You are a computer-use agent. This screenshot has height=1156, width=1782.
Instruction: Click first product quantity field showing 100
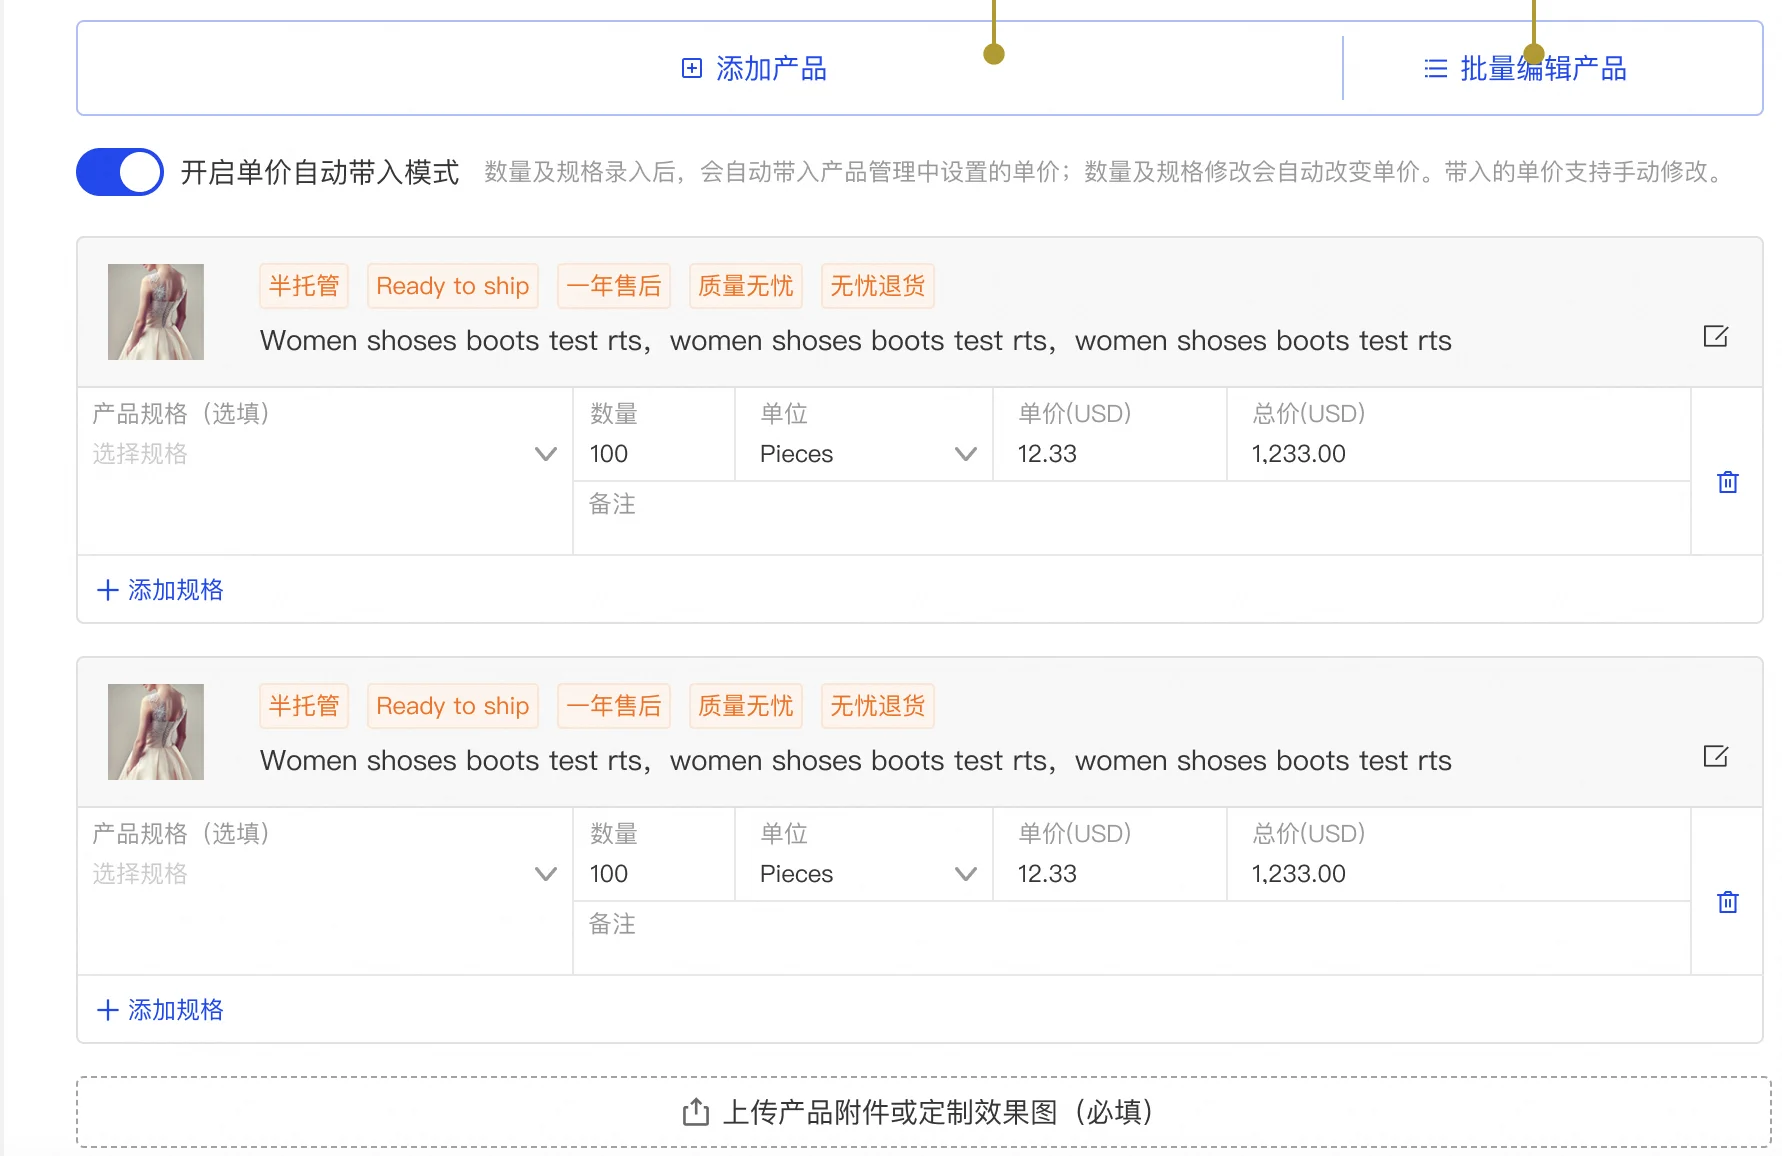click(652, 454)
